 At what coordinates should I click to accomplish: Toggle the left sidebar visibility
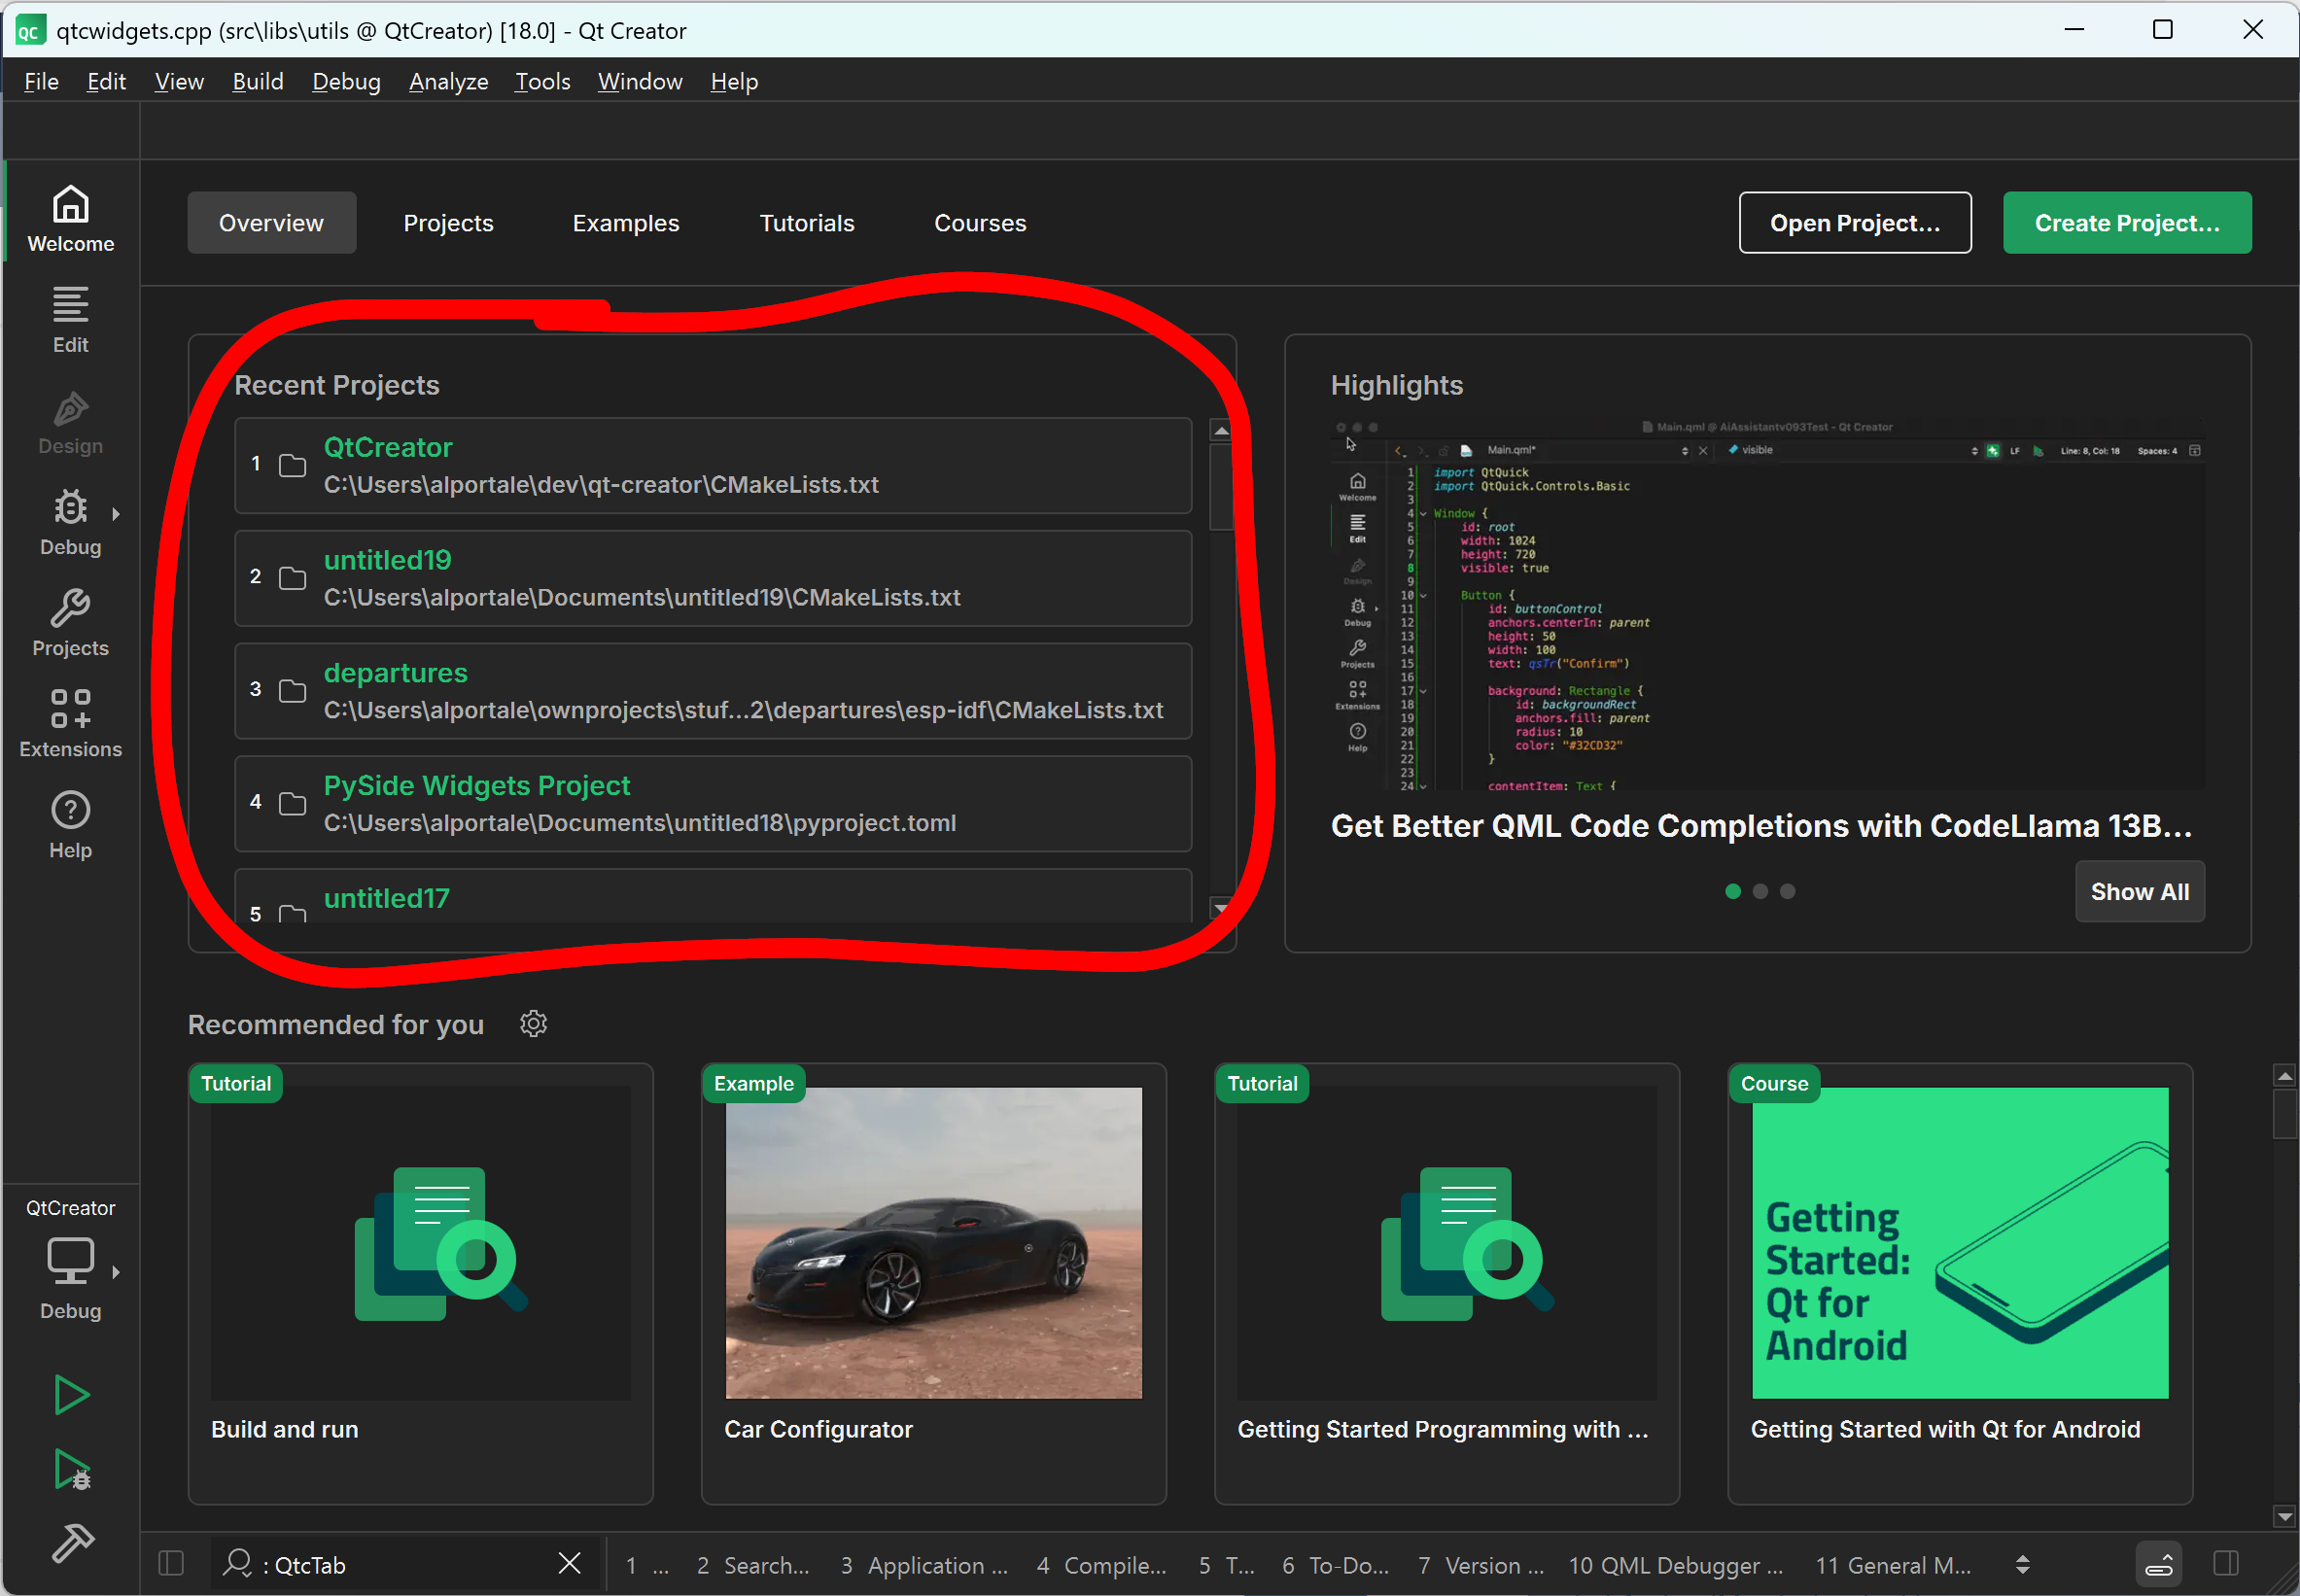click(x=171, y=1563)
